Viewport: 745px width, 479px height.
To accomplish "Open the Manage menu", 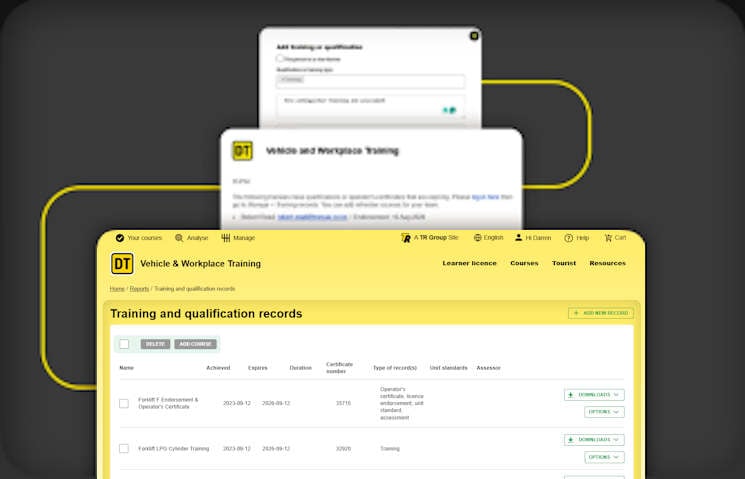I will pos(238,238).
